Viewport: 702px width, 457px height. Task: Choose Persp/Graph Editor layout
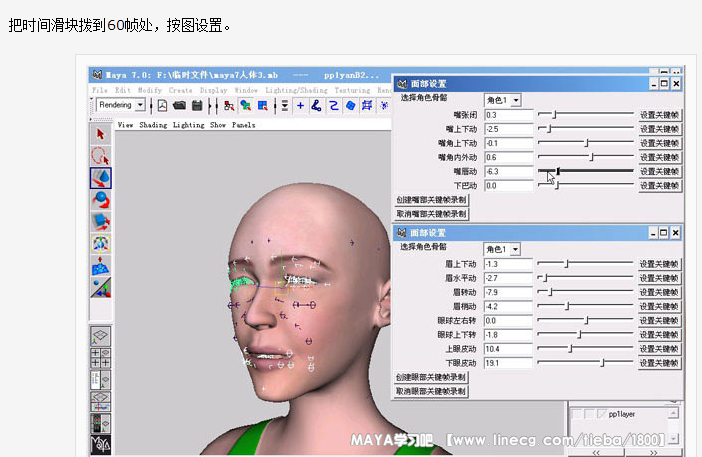[x=101, y=401]
